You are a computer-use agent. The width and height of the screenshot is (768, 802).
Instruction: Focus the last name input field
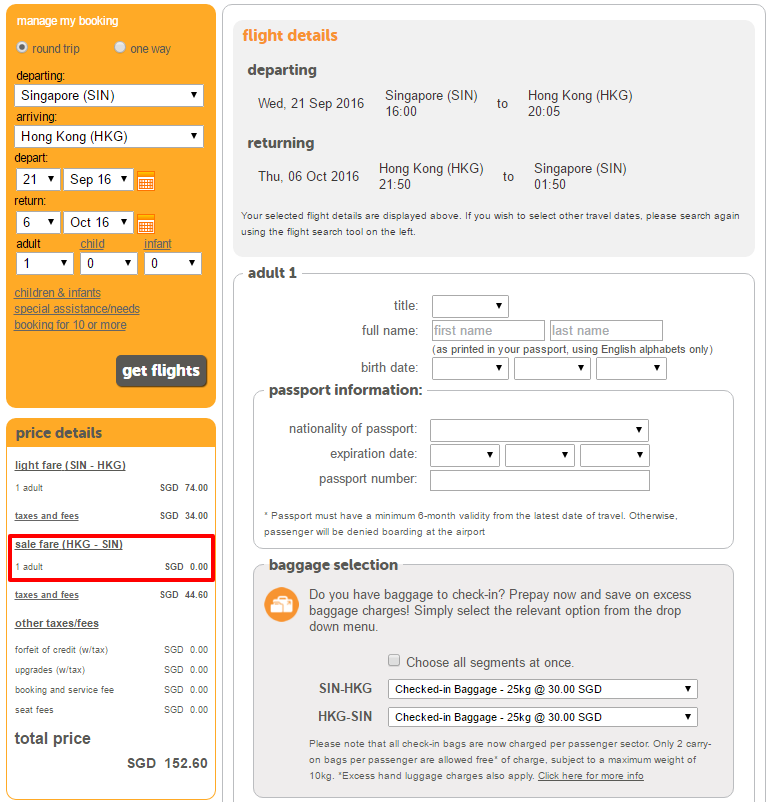coord(606,330)
